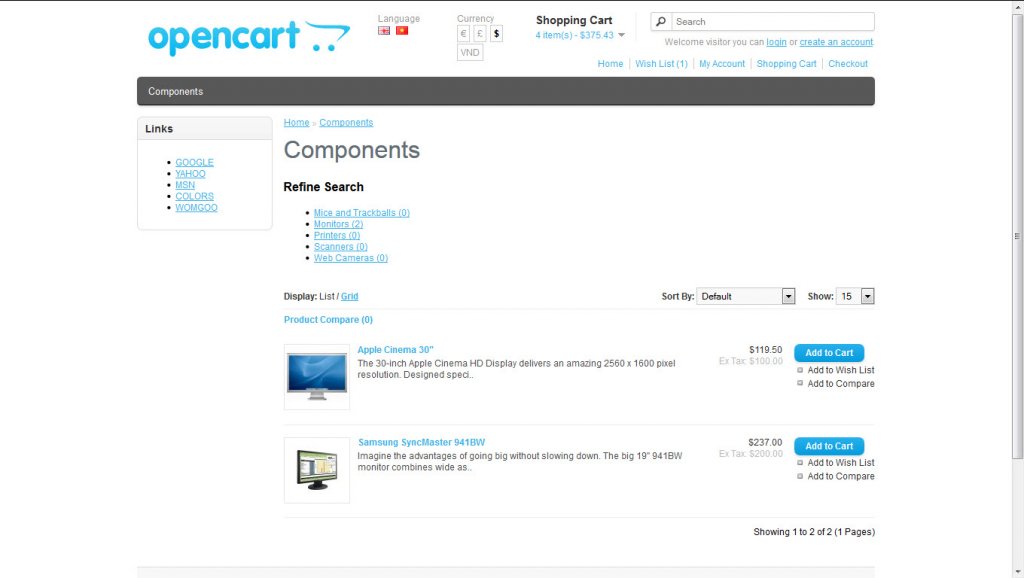
Task: Refine search to Web Cameras (0)
Action: tap(351, 258)
